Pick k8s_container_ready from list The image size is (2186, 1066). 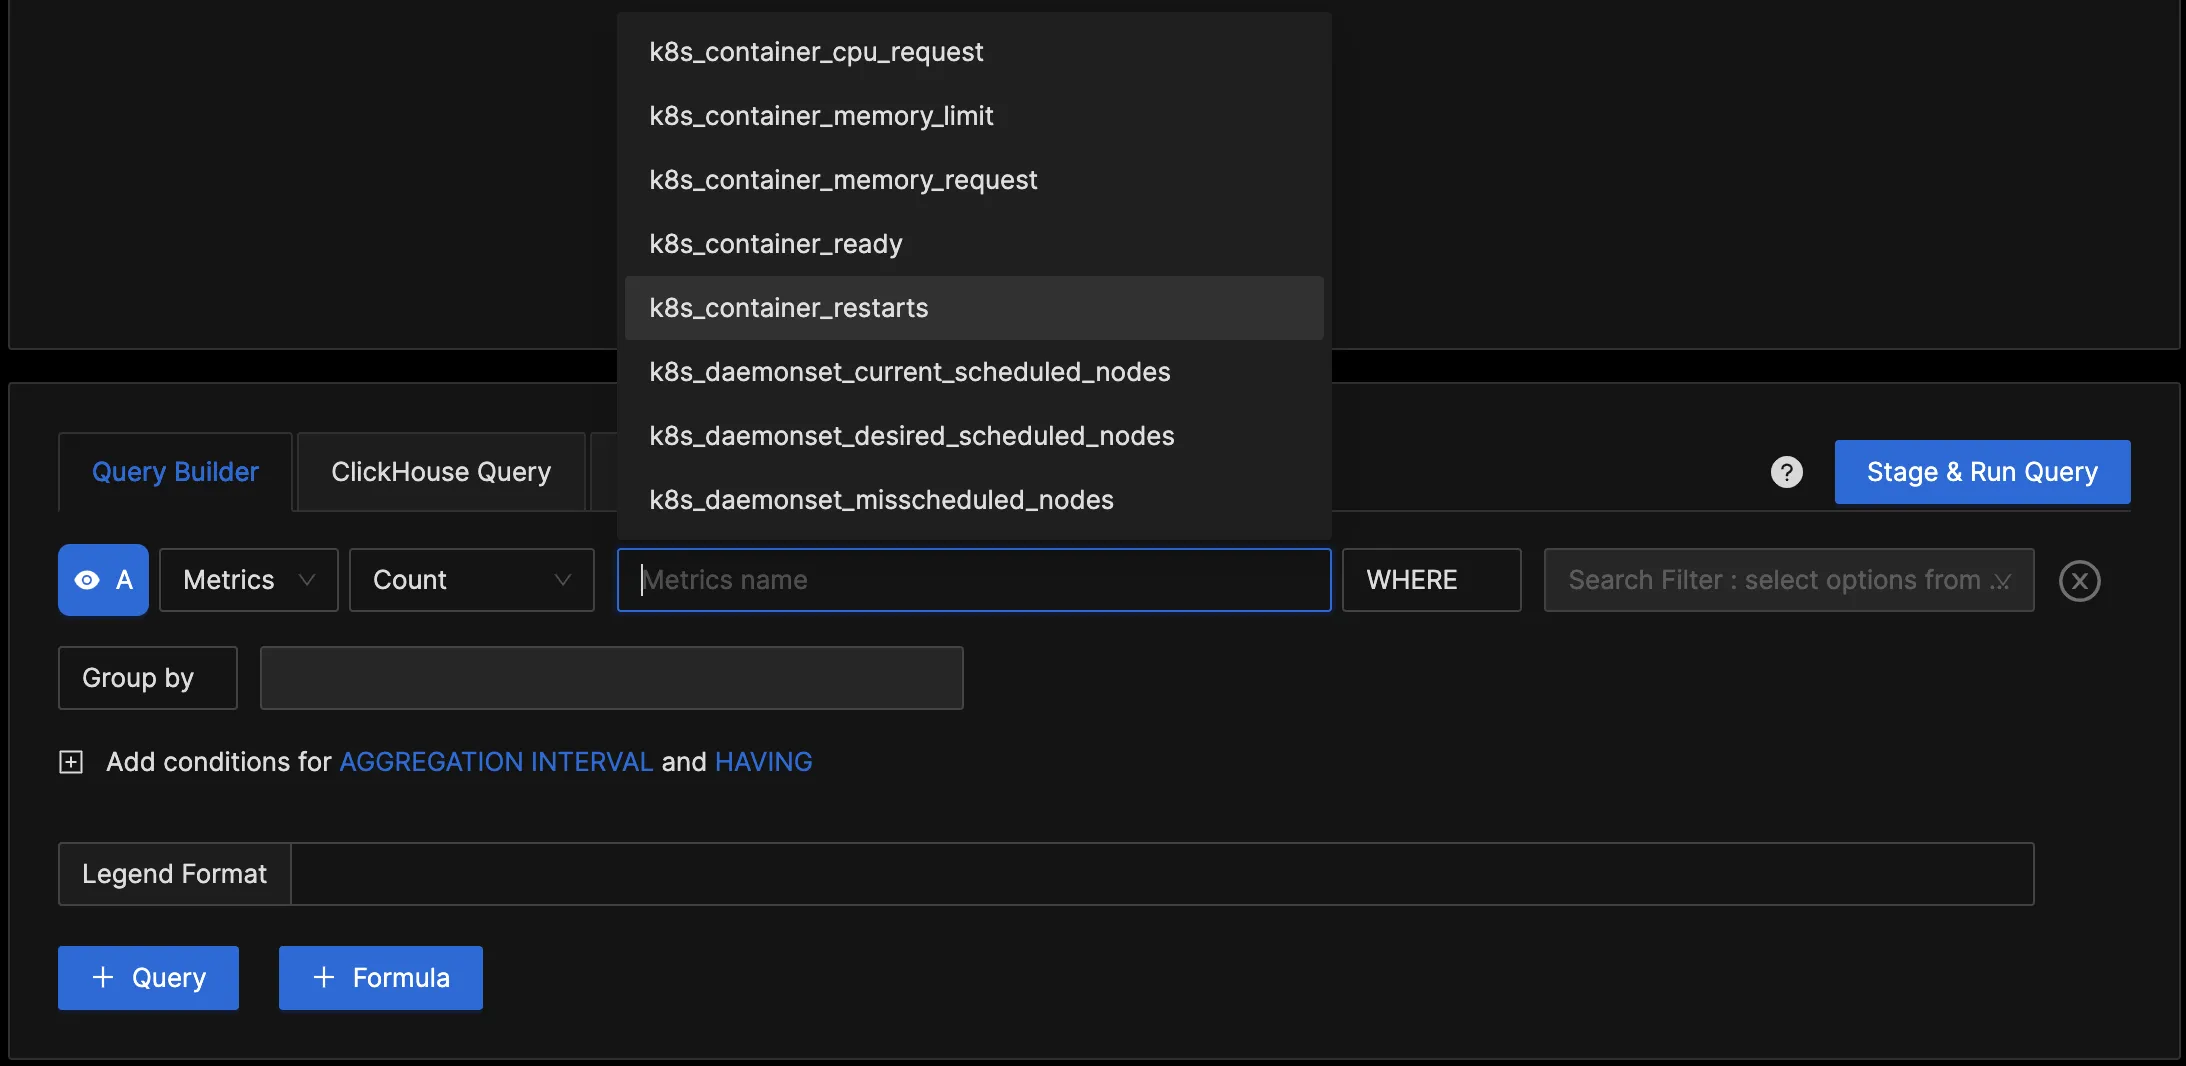[x=974, y=244]
